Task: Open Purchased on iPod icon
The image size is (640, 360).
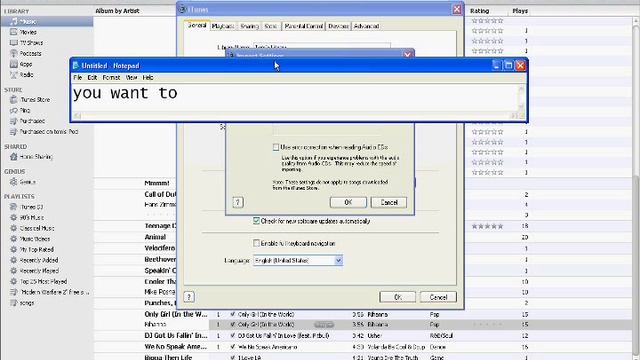Action: click(14, 131)
